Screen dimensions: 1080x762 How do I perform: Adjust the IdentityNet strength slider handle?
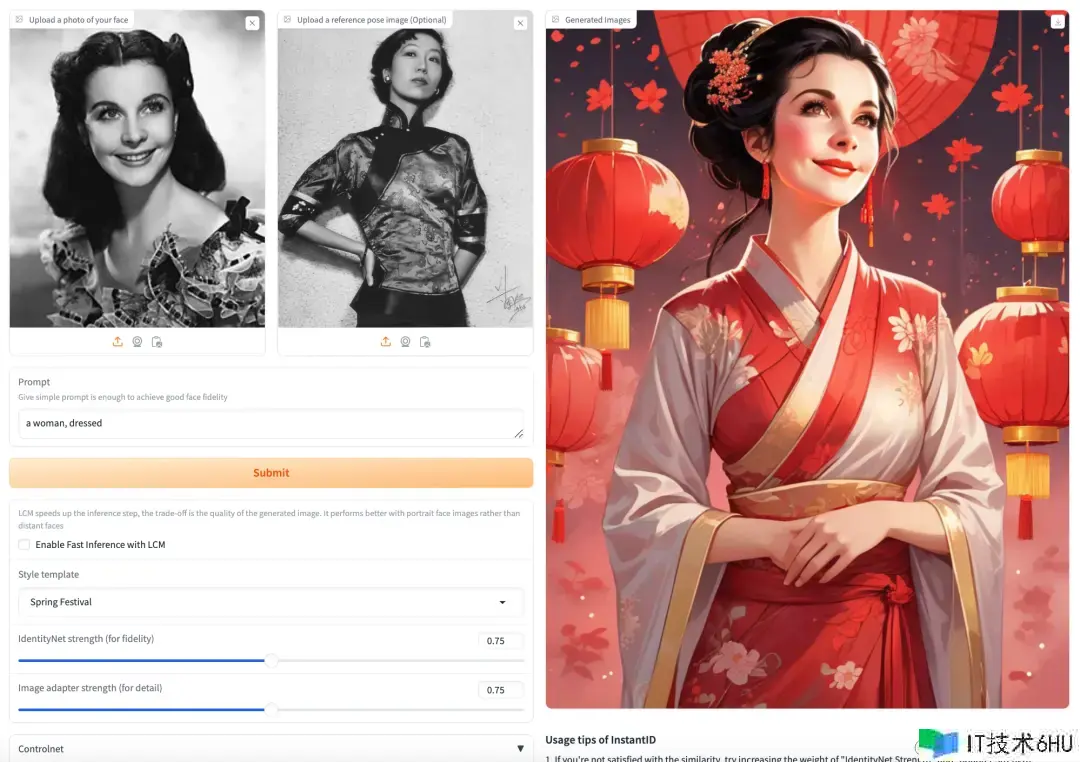[x=272, y=660]
